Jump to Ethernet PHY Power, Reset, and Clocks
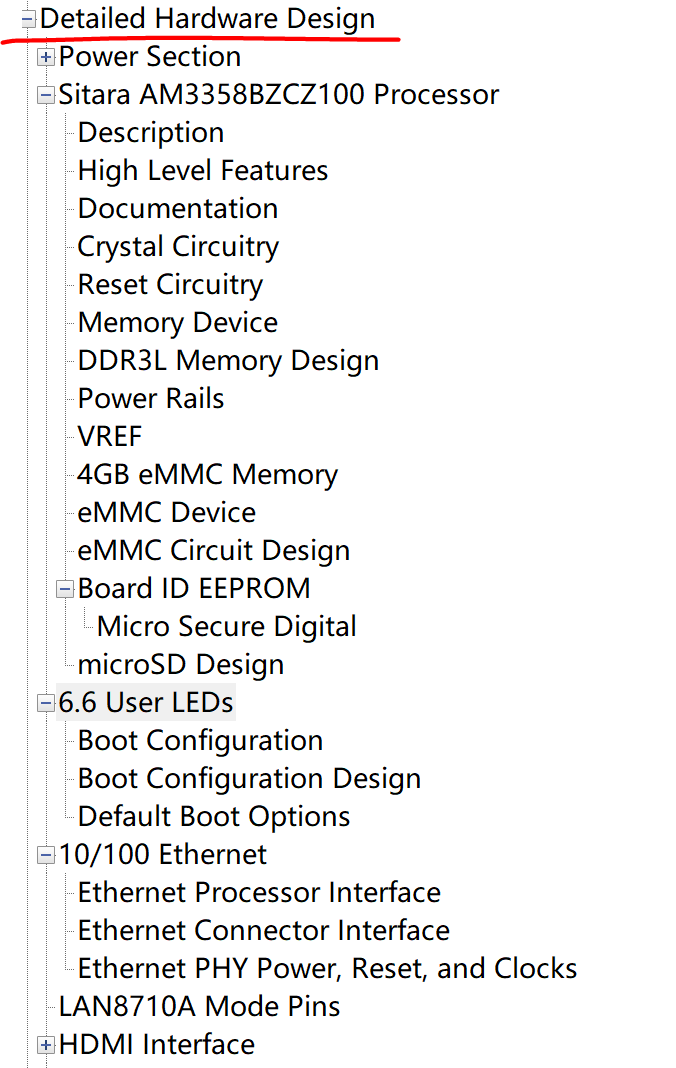676x1068 pixels. [x=327, y=969]
